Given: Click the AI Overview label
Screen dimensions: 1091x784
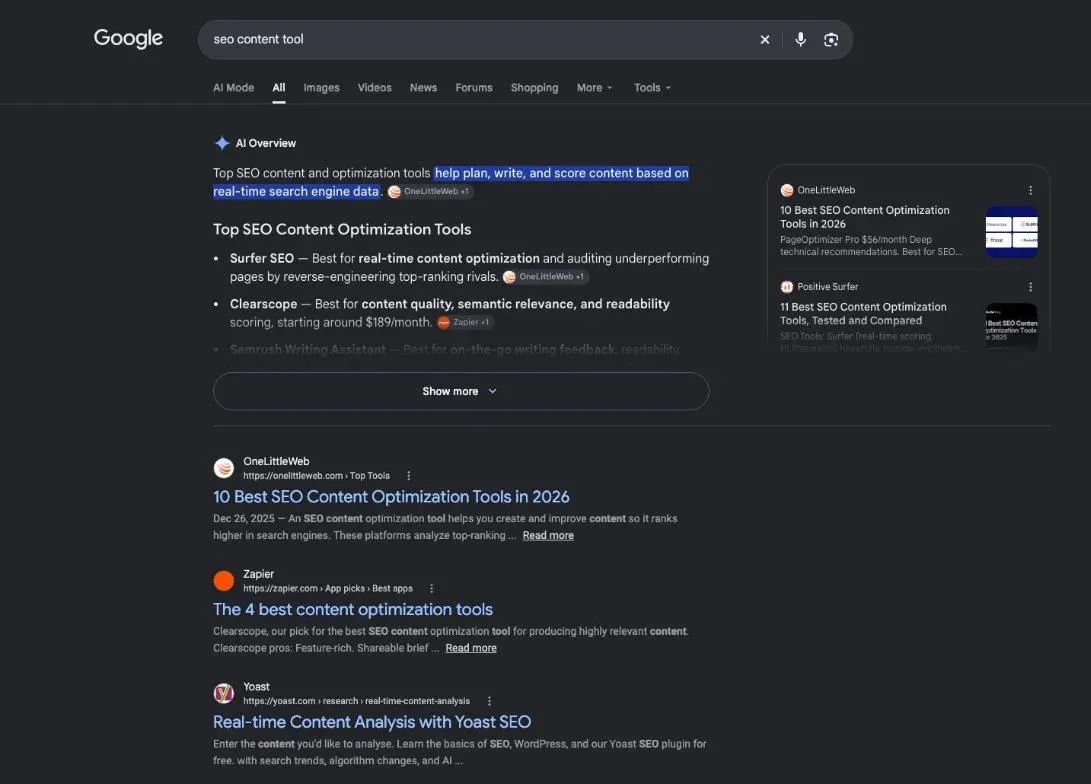Looking at the screenshot, I should click(266, 143).
